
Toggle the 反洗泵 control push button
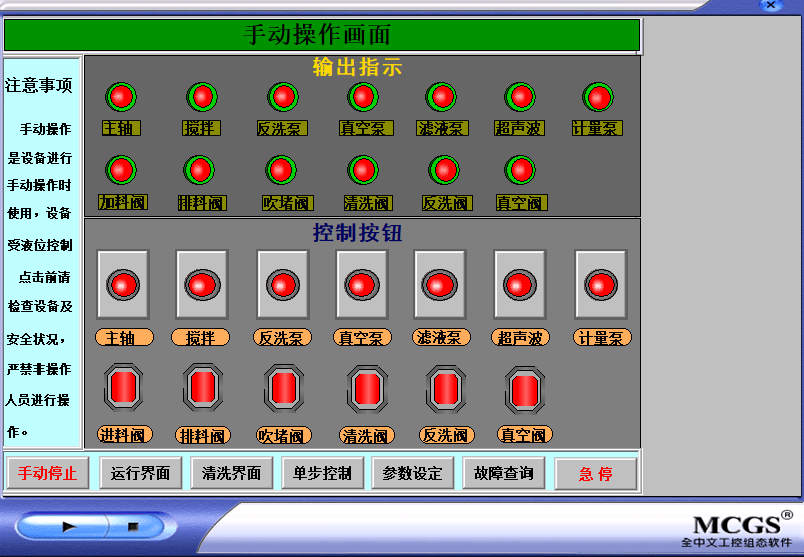[282, 284]
